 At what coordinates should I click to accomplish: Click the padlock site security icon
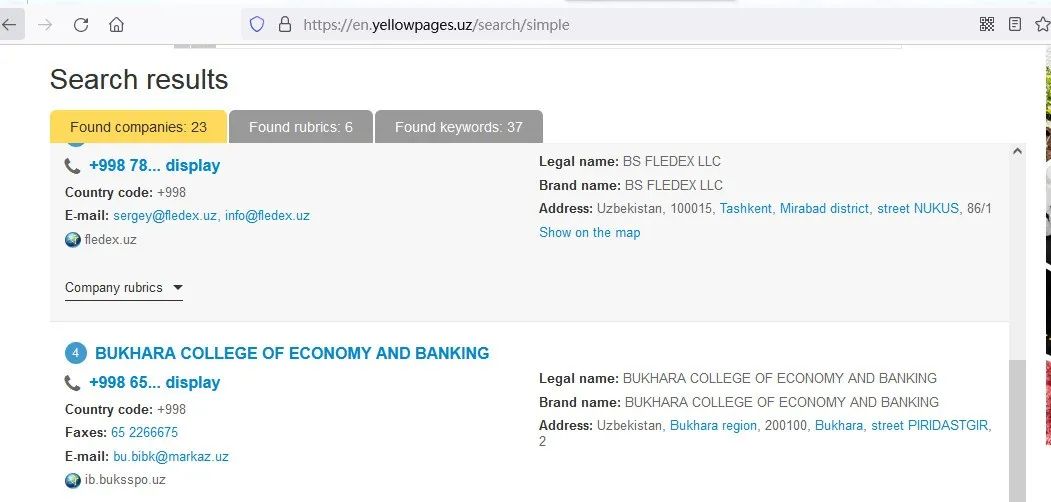click(285, 25)
